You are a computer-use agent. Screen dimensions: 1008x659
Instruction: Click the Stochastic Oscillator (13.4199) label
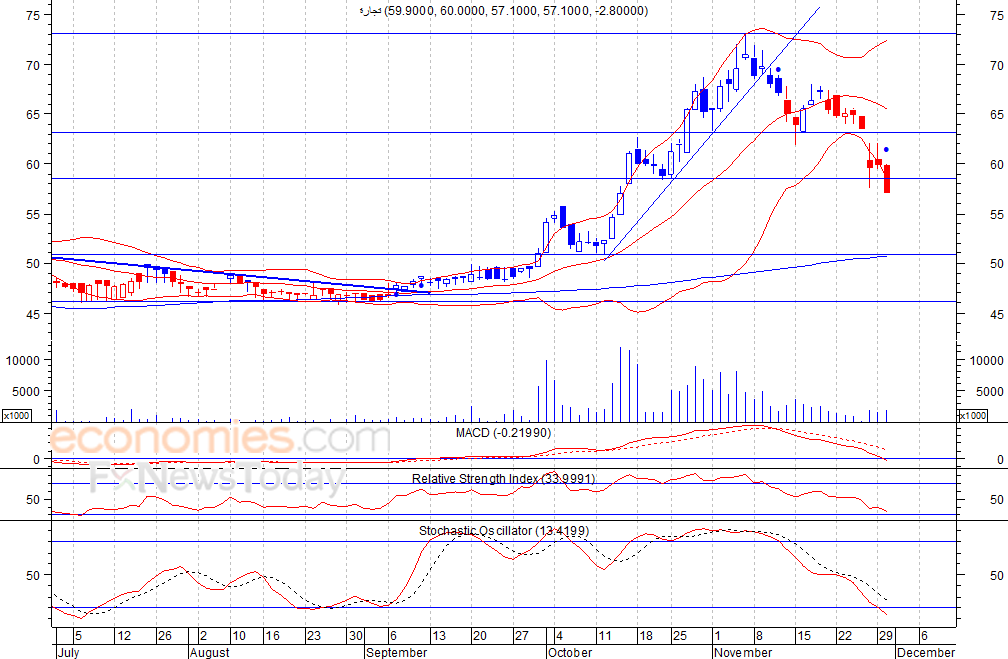[x=504, y=530]
